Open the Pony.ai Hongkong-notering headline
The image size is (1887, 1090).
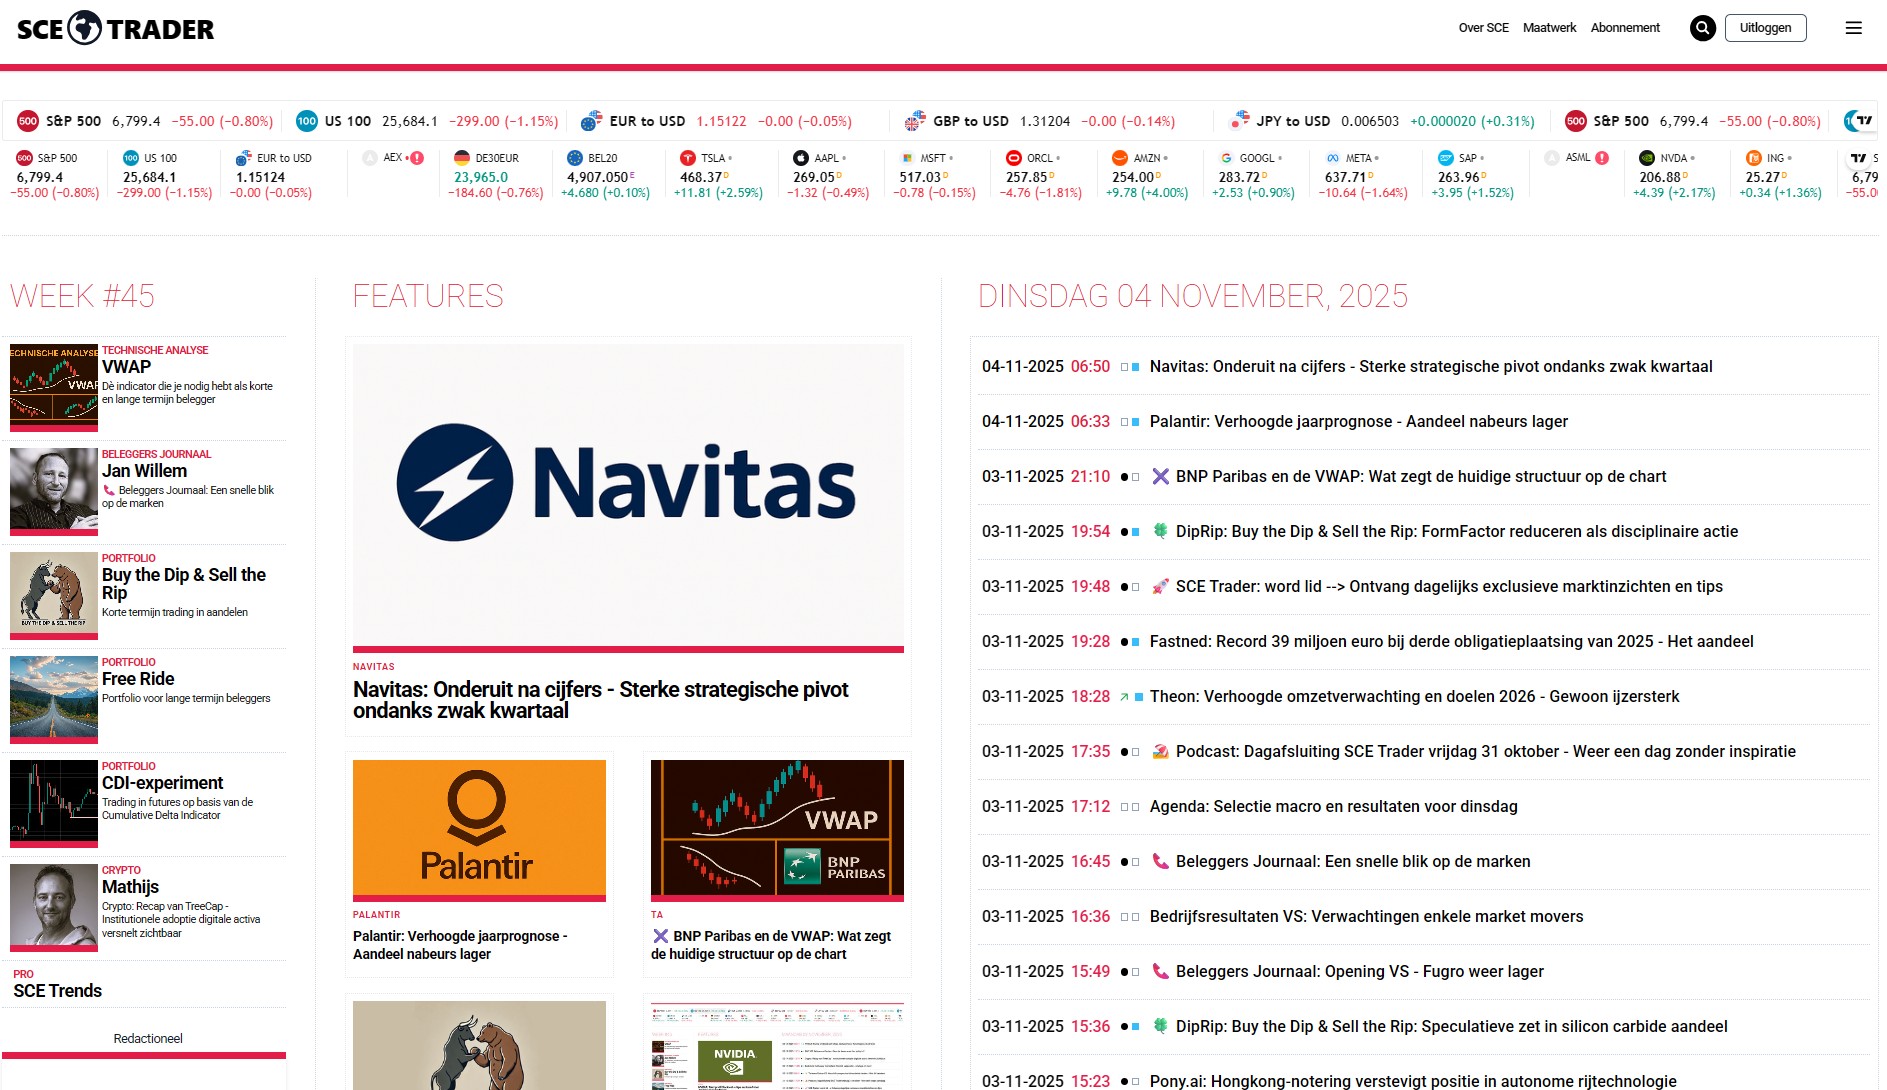click(x=1413, y=1081)
